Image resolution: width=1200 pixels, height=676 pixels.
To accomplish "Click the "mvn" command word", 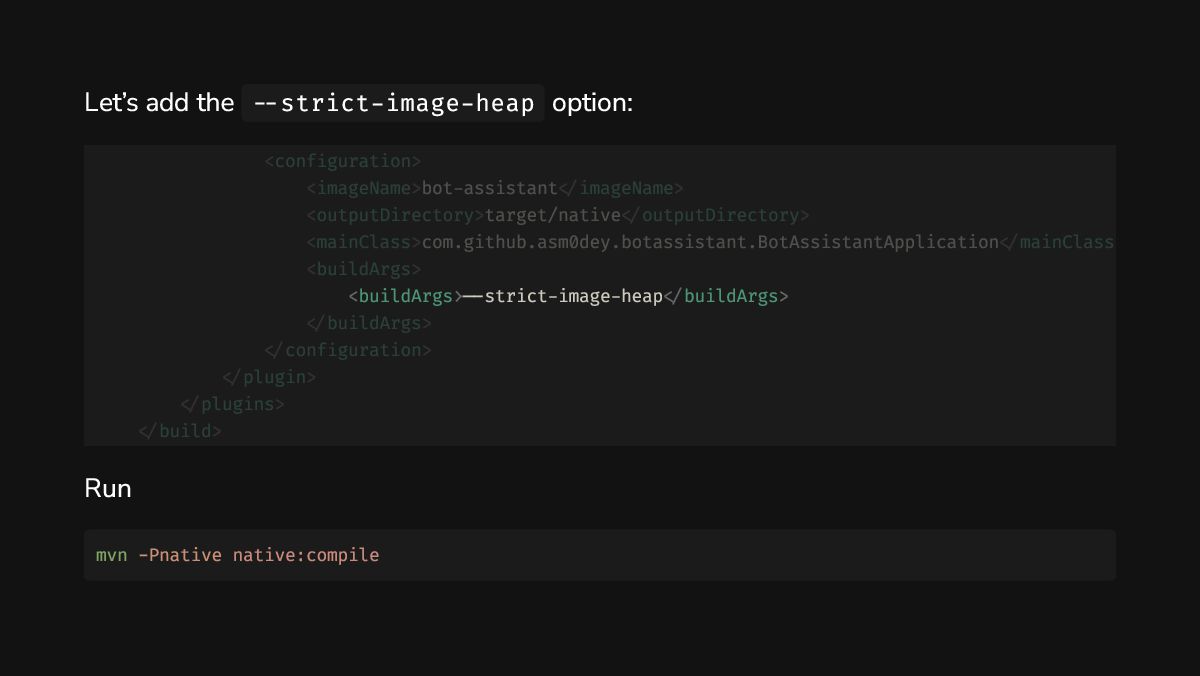I will (x=112, y=555).
